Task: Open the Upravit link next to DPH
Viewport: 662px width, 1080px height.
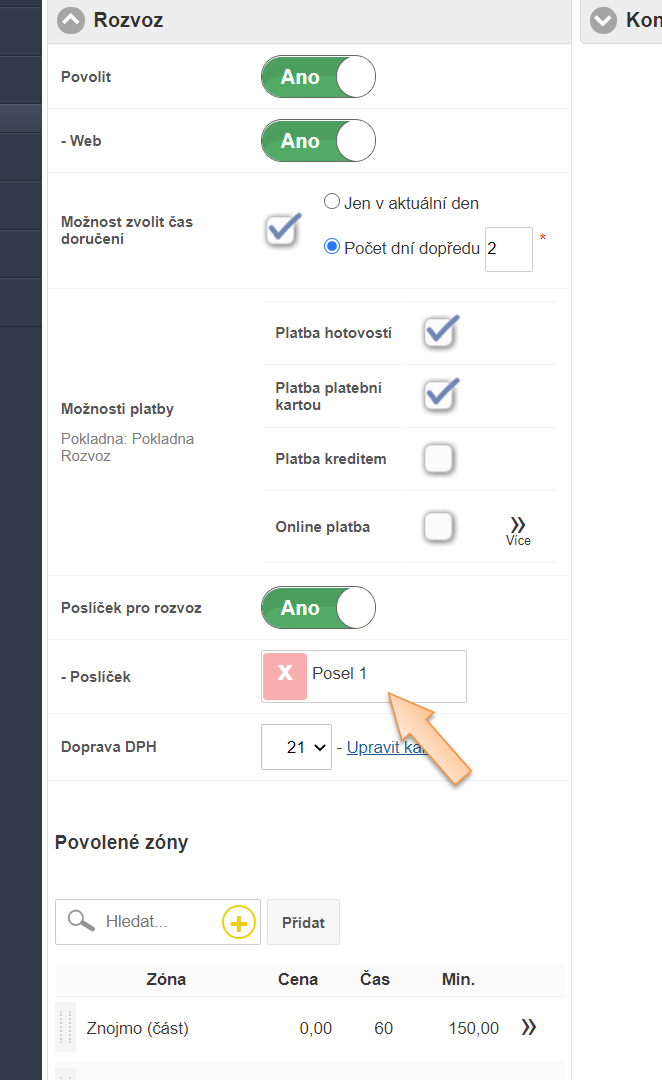Action: [x=386, y=747]
